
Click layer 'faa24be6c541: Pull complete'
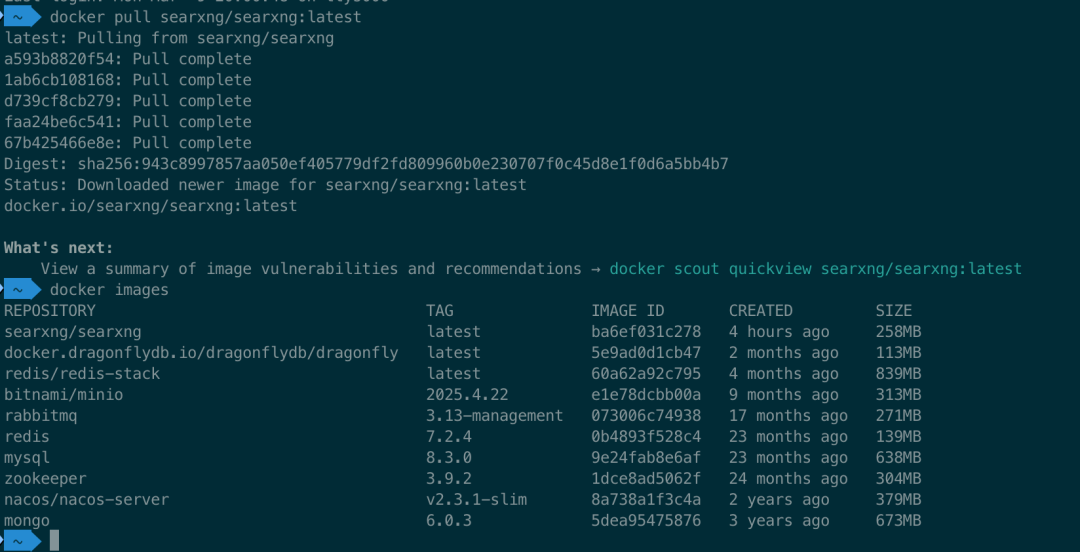click(x=127, y=122)
